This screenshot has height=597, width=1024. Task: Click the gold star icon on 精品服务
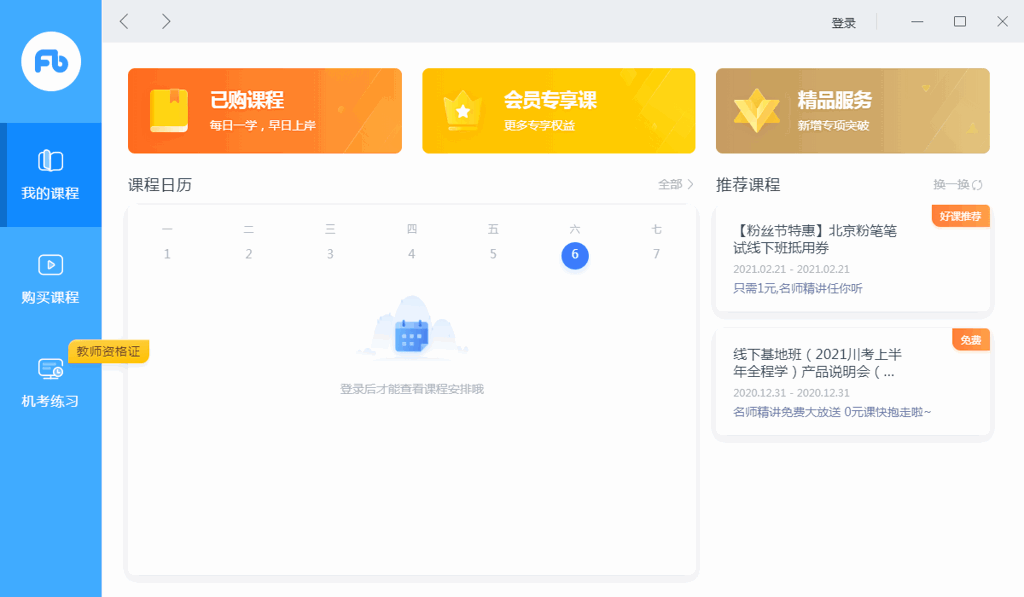(756, 110)
